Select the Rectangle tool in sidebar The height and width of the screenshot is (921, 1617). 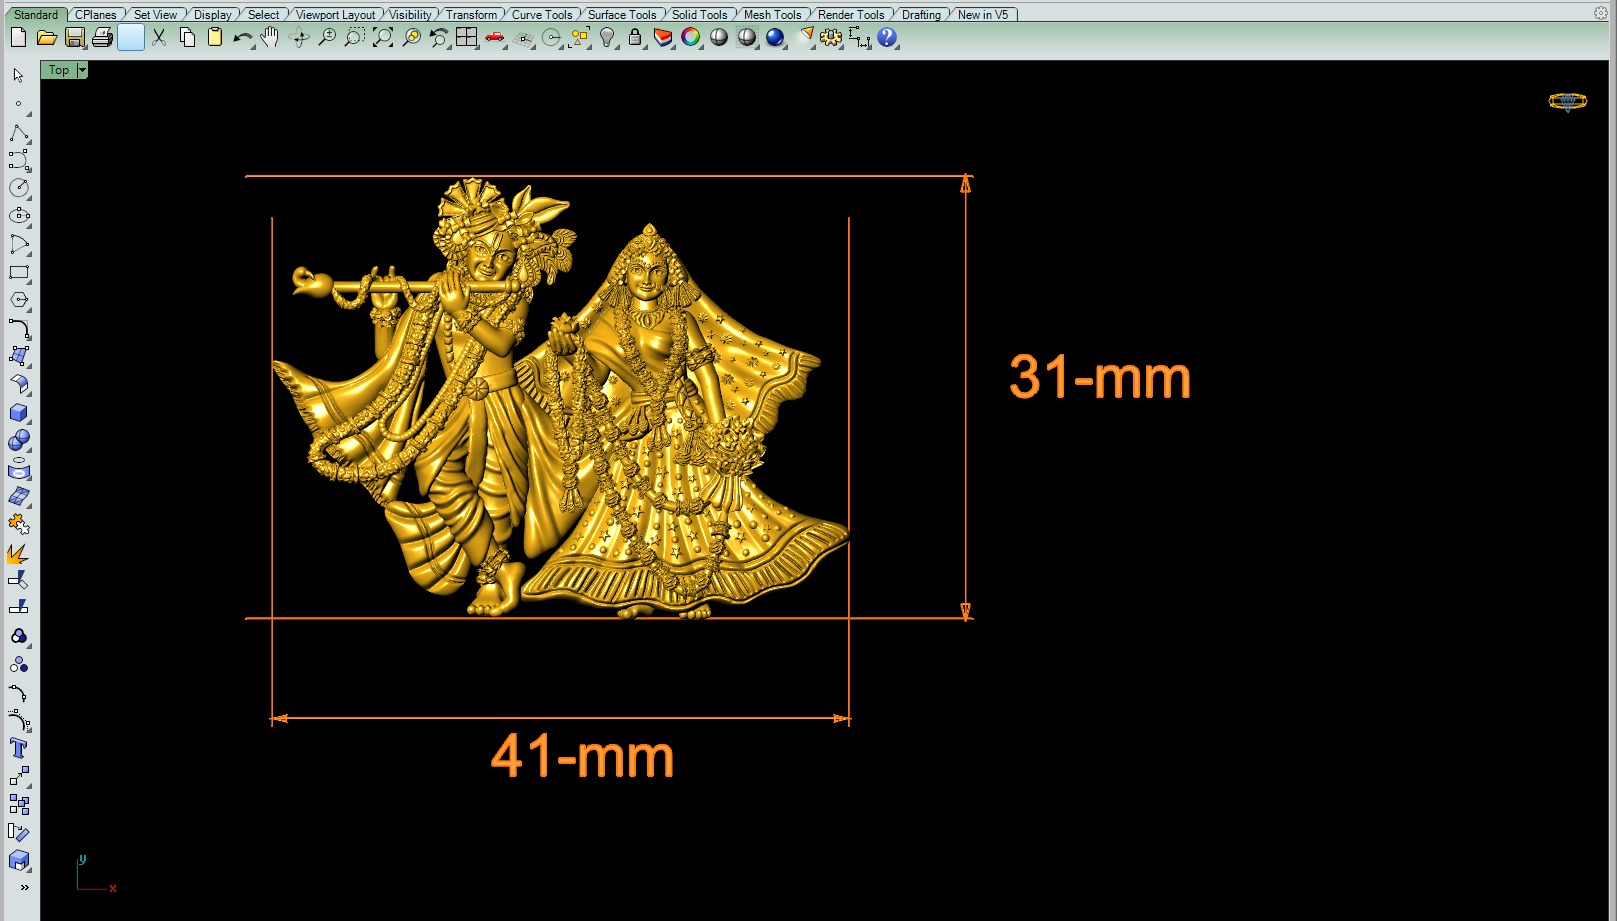19,272
